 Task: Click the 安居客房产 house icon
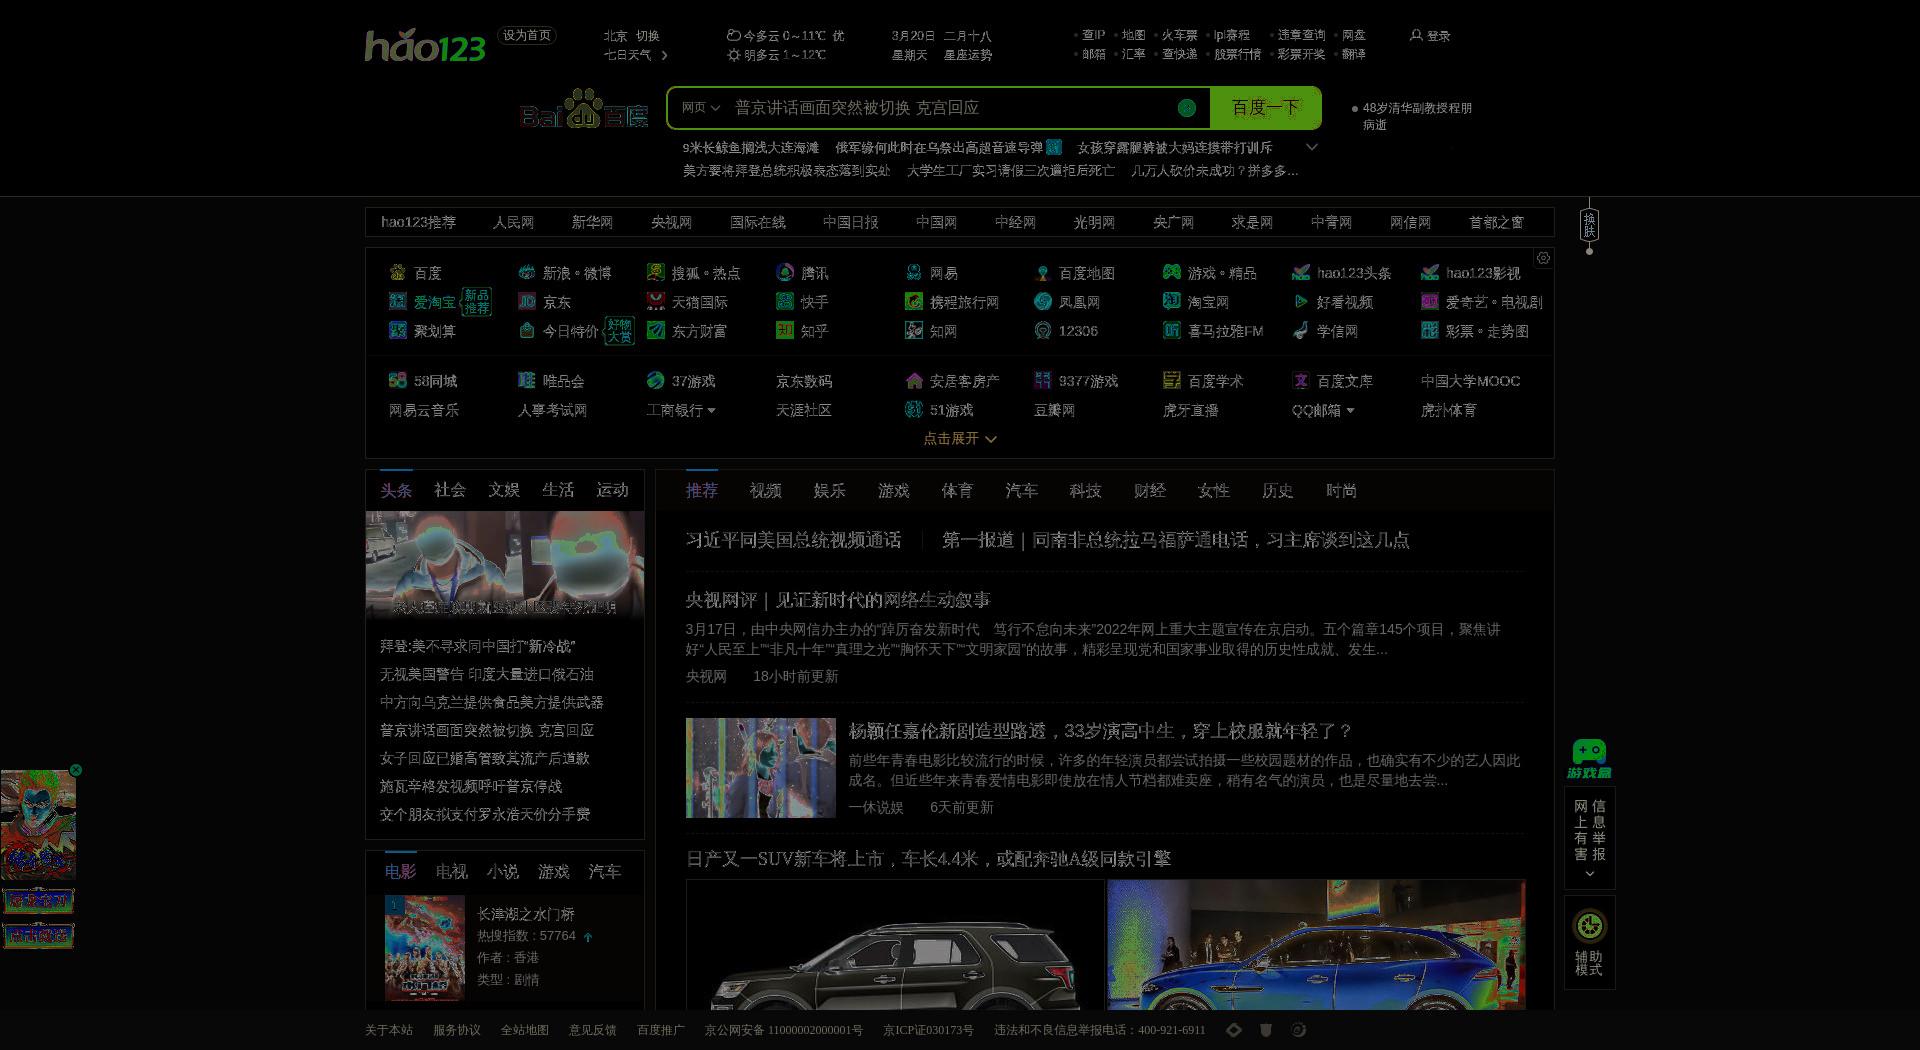[913, 380]
